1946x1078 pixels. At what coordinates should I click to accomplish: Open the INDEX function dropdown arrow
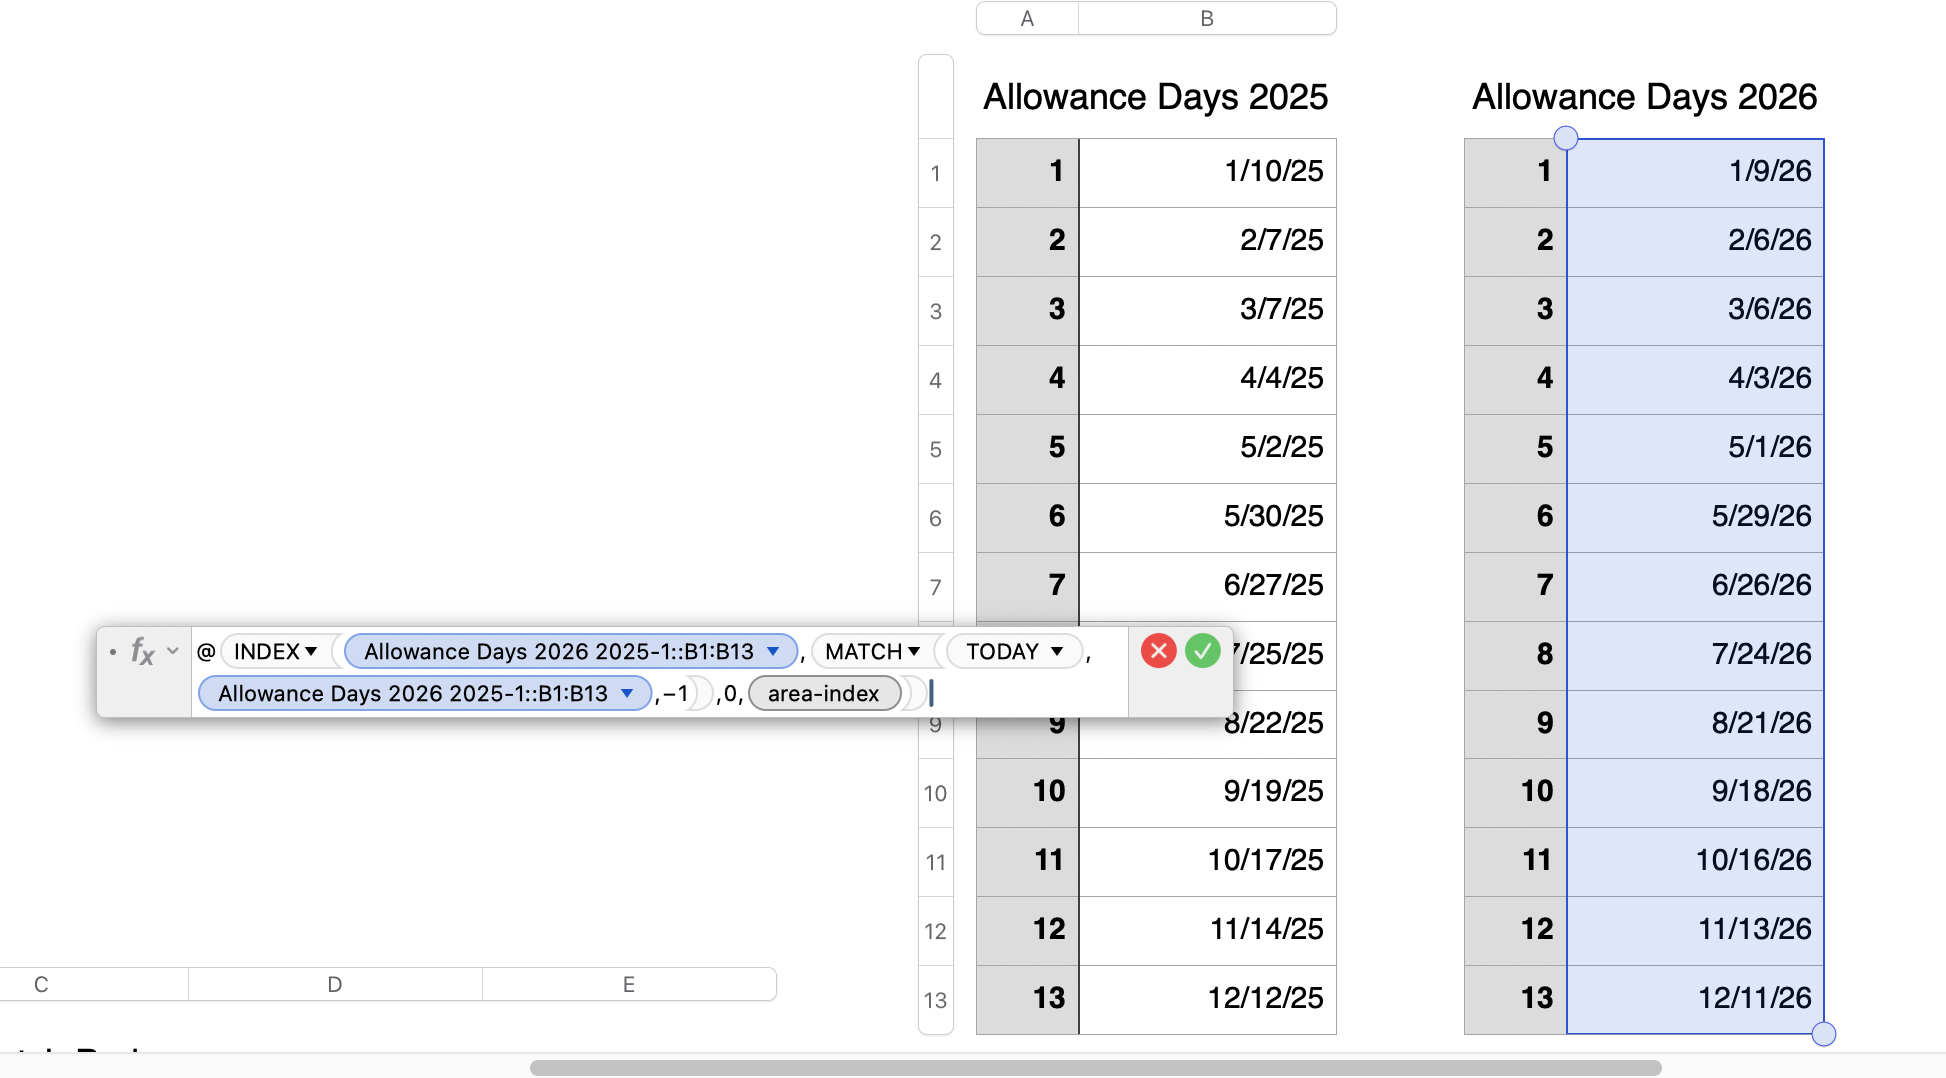pyautogui.click(x=311, y=652)
